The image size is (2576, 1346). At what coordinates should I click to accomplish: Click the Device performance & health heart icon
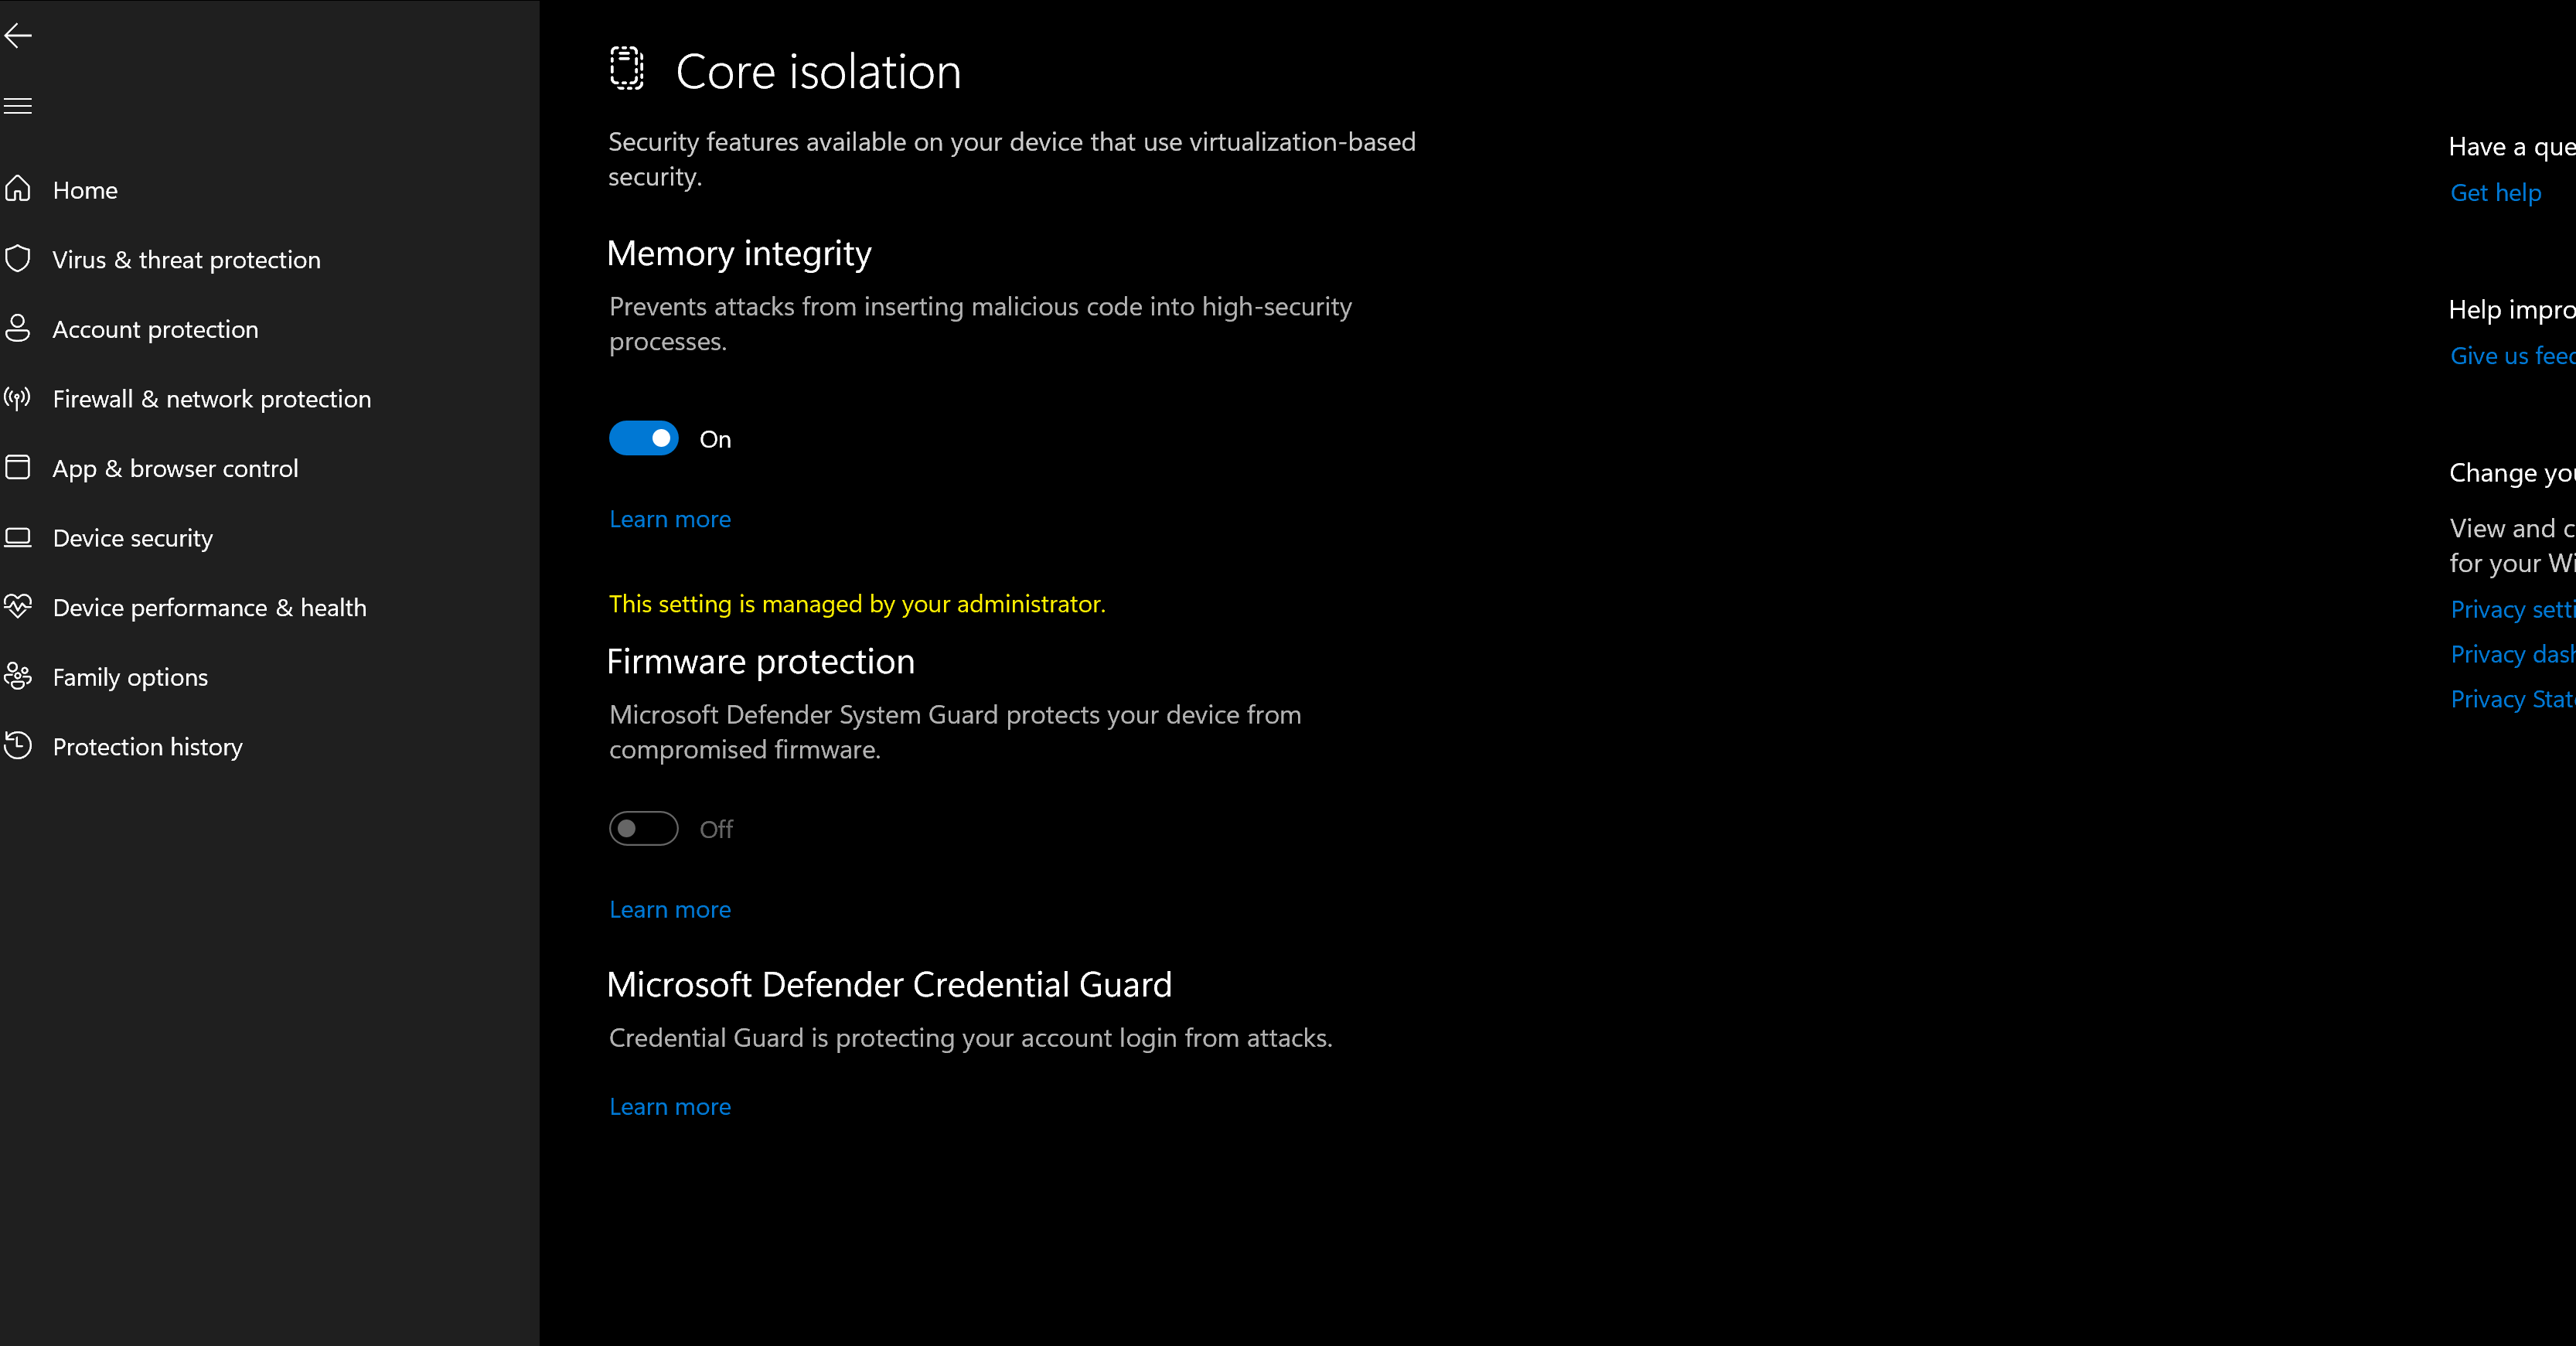[18, 606]
